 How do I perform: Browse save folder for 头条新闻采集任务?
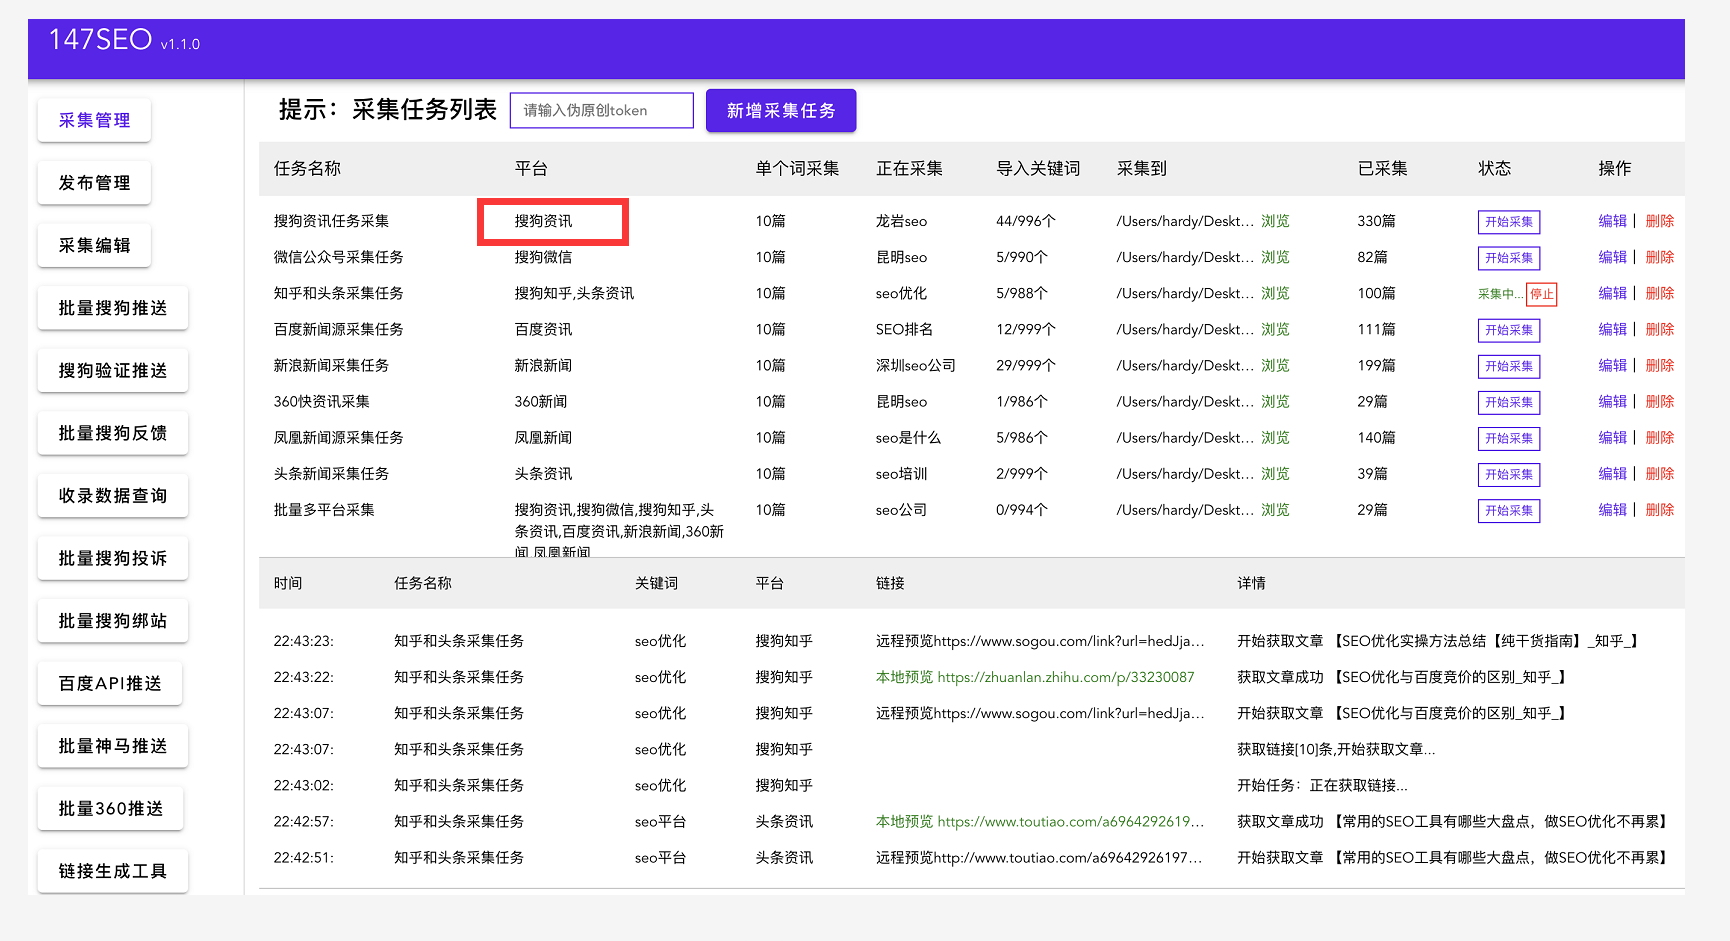[1275, 473]
